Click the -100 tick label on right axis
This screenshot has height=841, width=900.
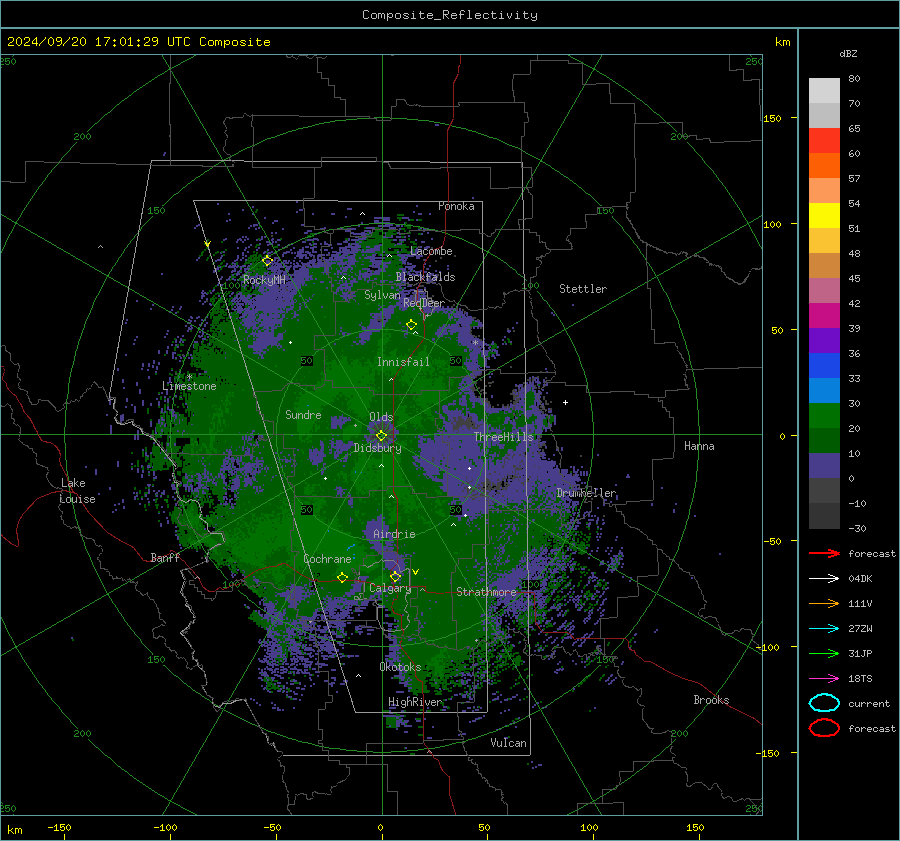(x=770, y=647)
